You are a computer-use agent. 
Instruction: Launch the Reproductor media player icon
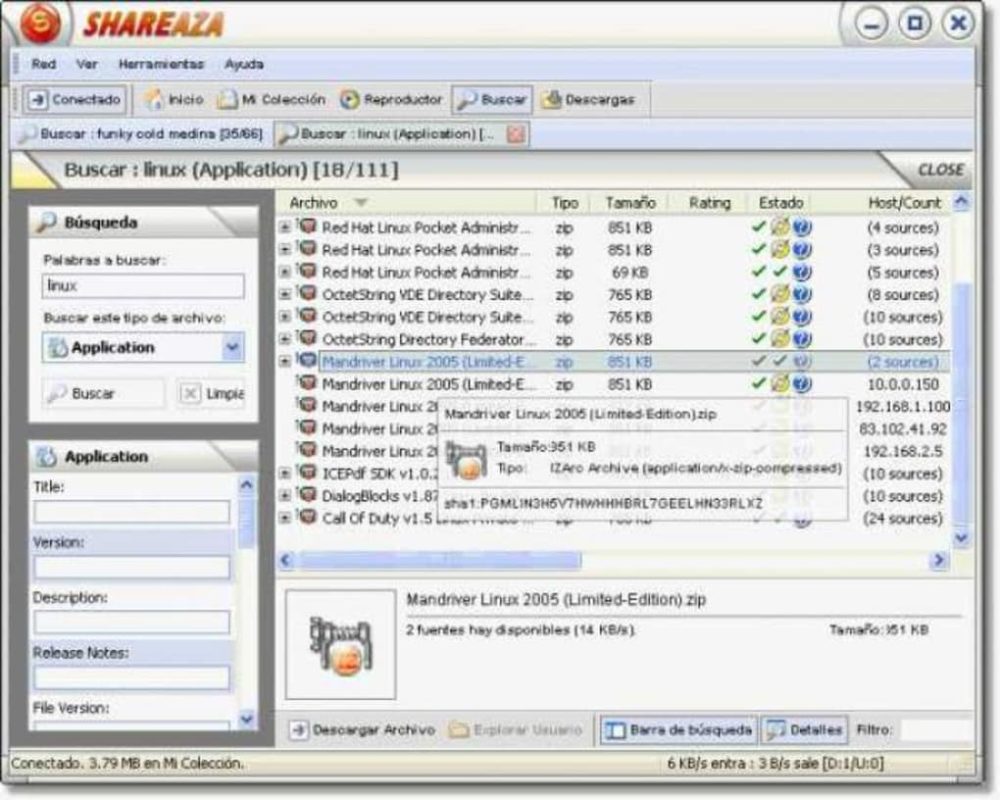click(349, 100)
